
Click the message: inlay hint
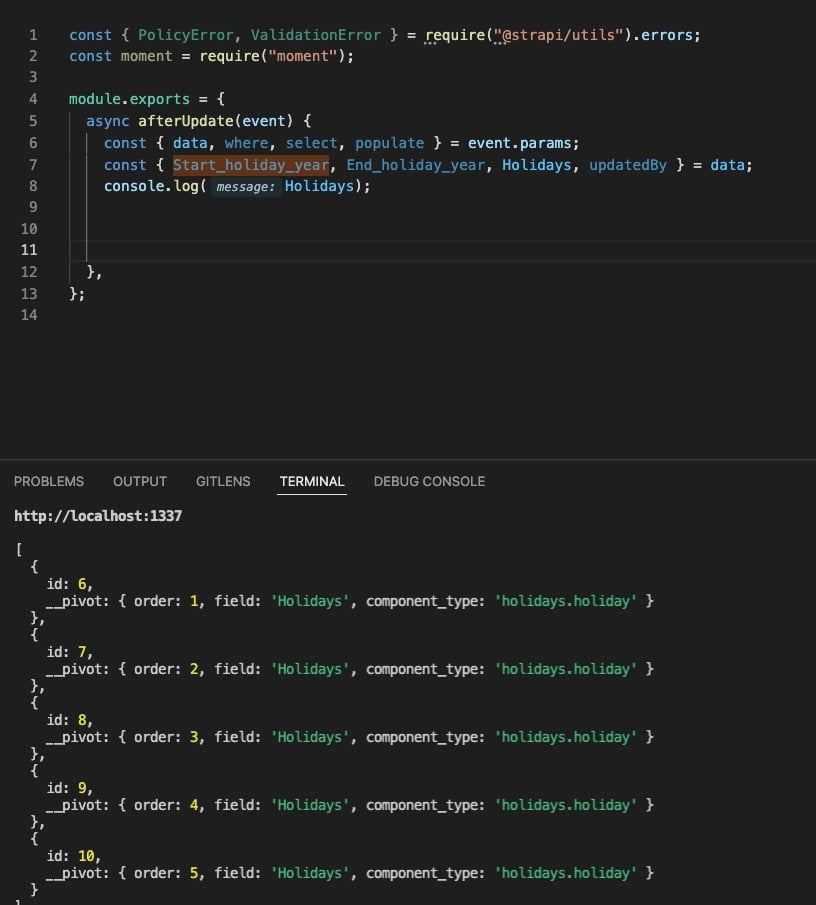pos(246,187)
